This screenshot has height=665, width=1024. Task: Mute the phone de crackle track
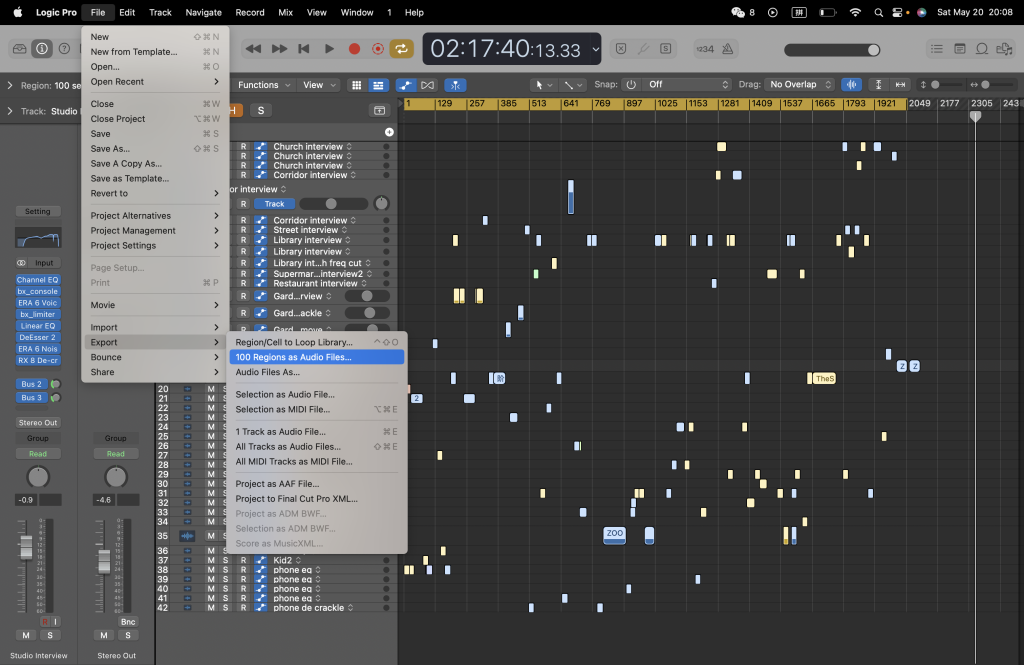point(211,608)
